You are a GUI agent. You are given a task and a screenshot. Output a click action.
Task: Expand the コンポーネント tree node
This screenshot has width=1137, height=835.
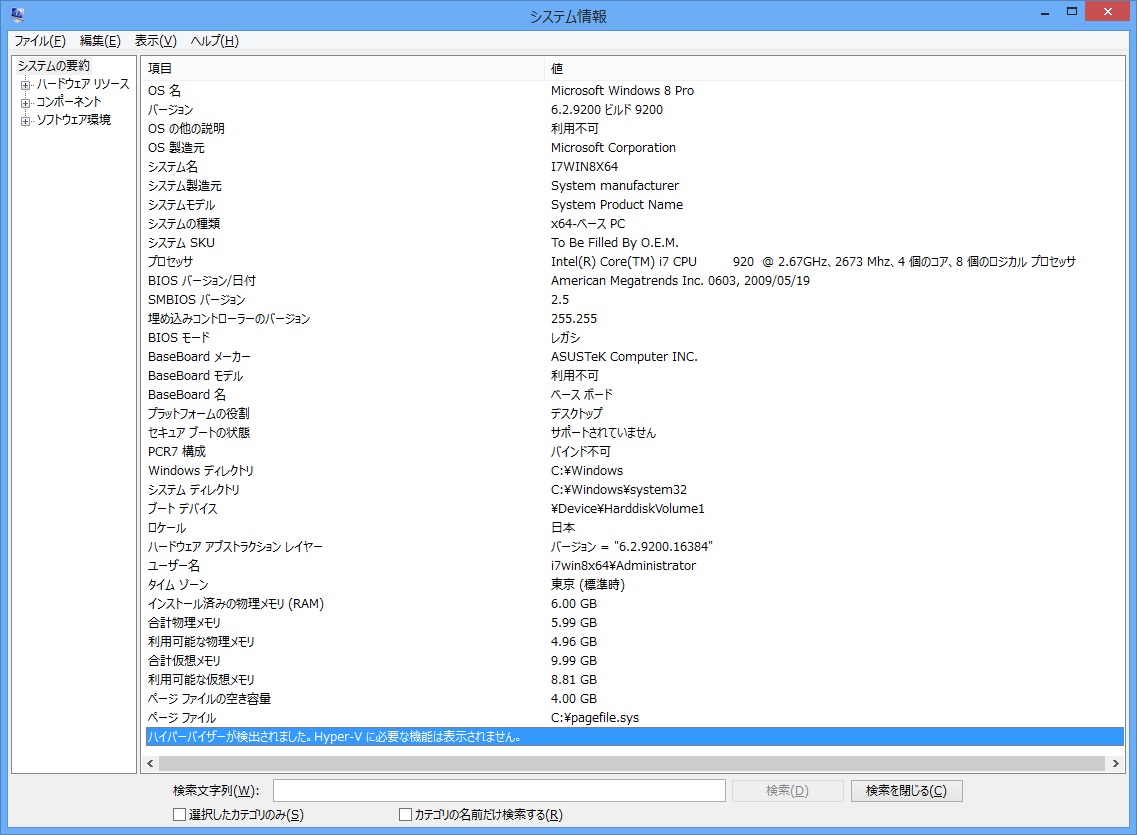[x=25, y=103]
